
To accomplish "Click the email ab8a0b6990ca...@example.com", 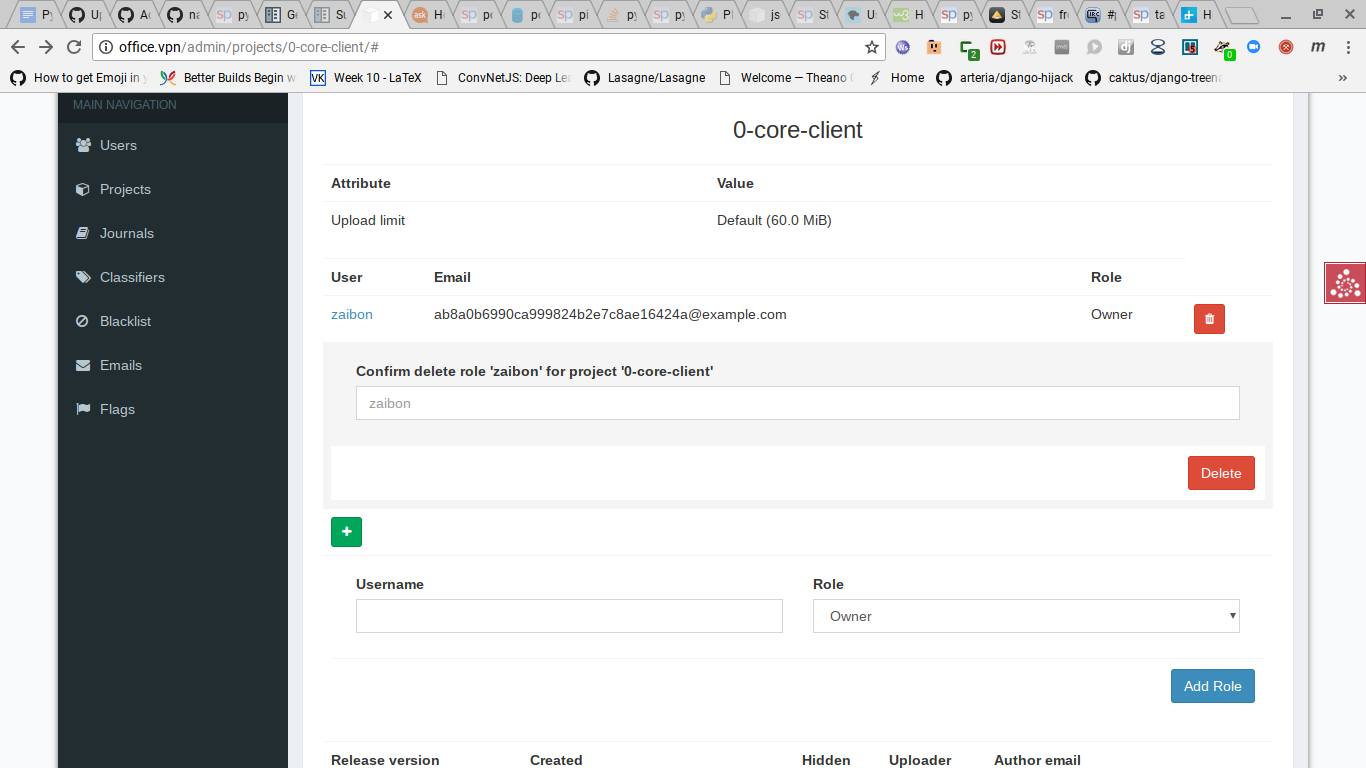I will (610, 314).
